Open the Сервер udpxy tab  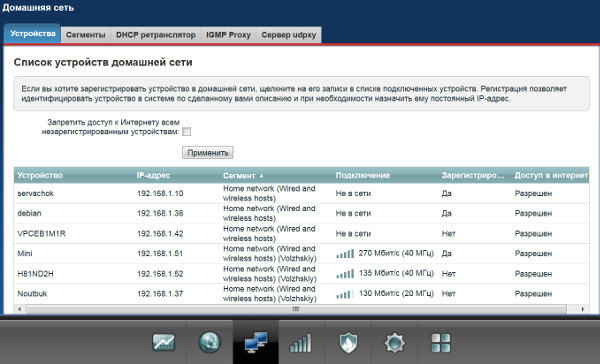289,35
